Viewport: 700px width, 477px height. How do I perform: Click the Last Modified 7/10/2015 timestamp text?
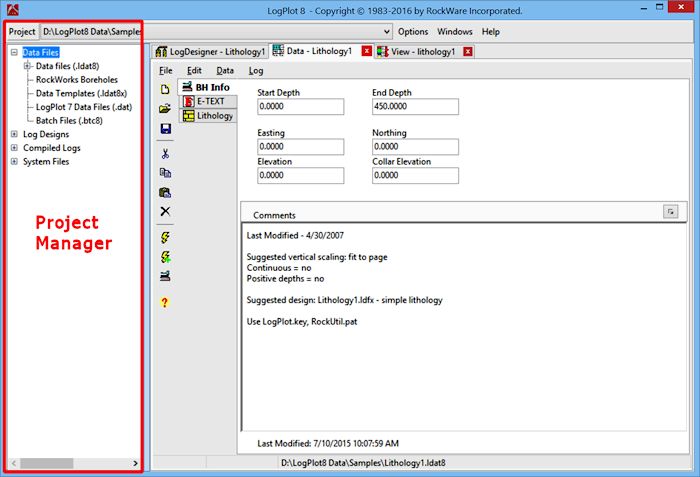click(x=328, y=444)
